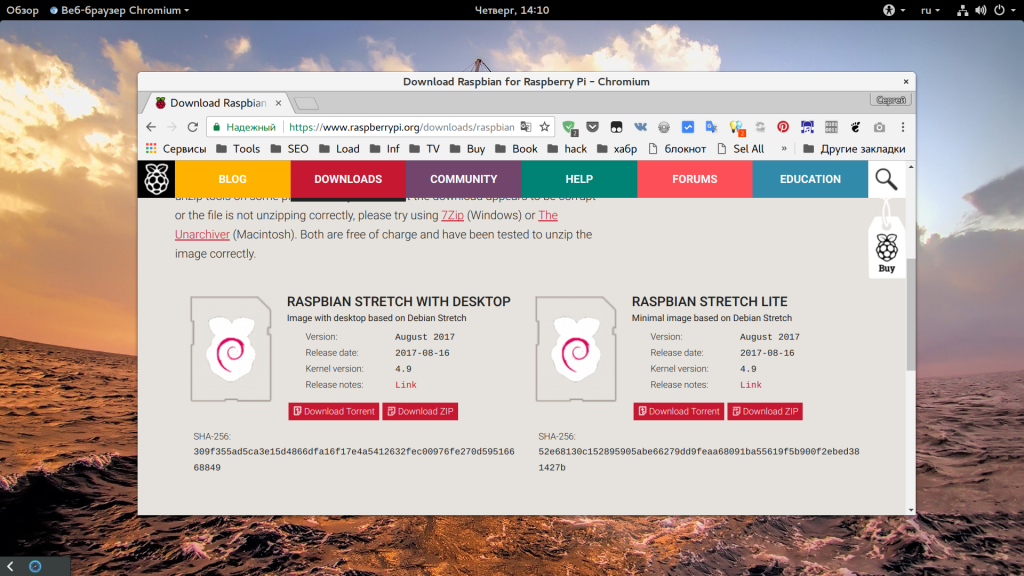1024x576 pixels.
Task: Go to the HELP section
Action: (x=579, y=179)
